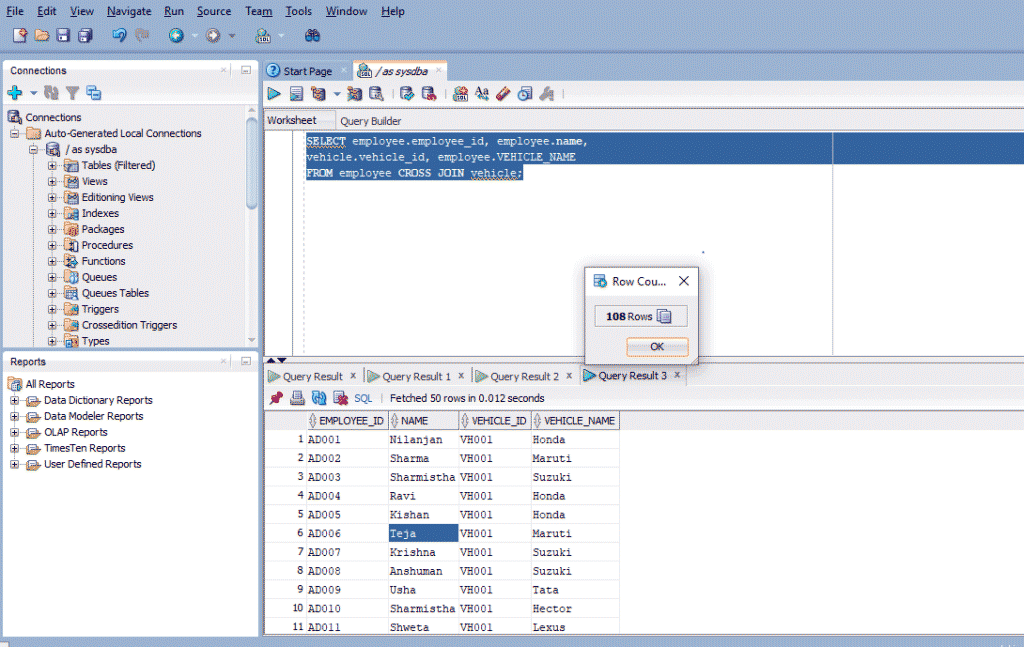This screenshot has height=647, width=1024.
Task: Run the statement with green play icon
Action: 274,94
